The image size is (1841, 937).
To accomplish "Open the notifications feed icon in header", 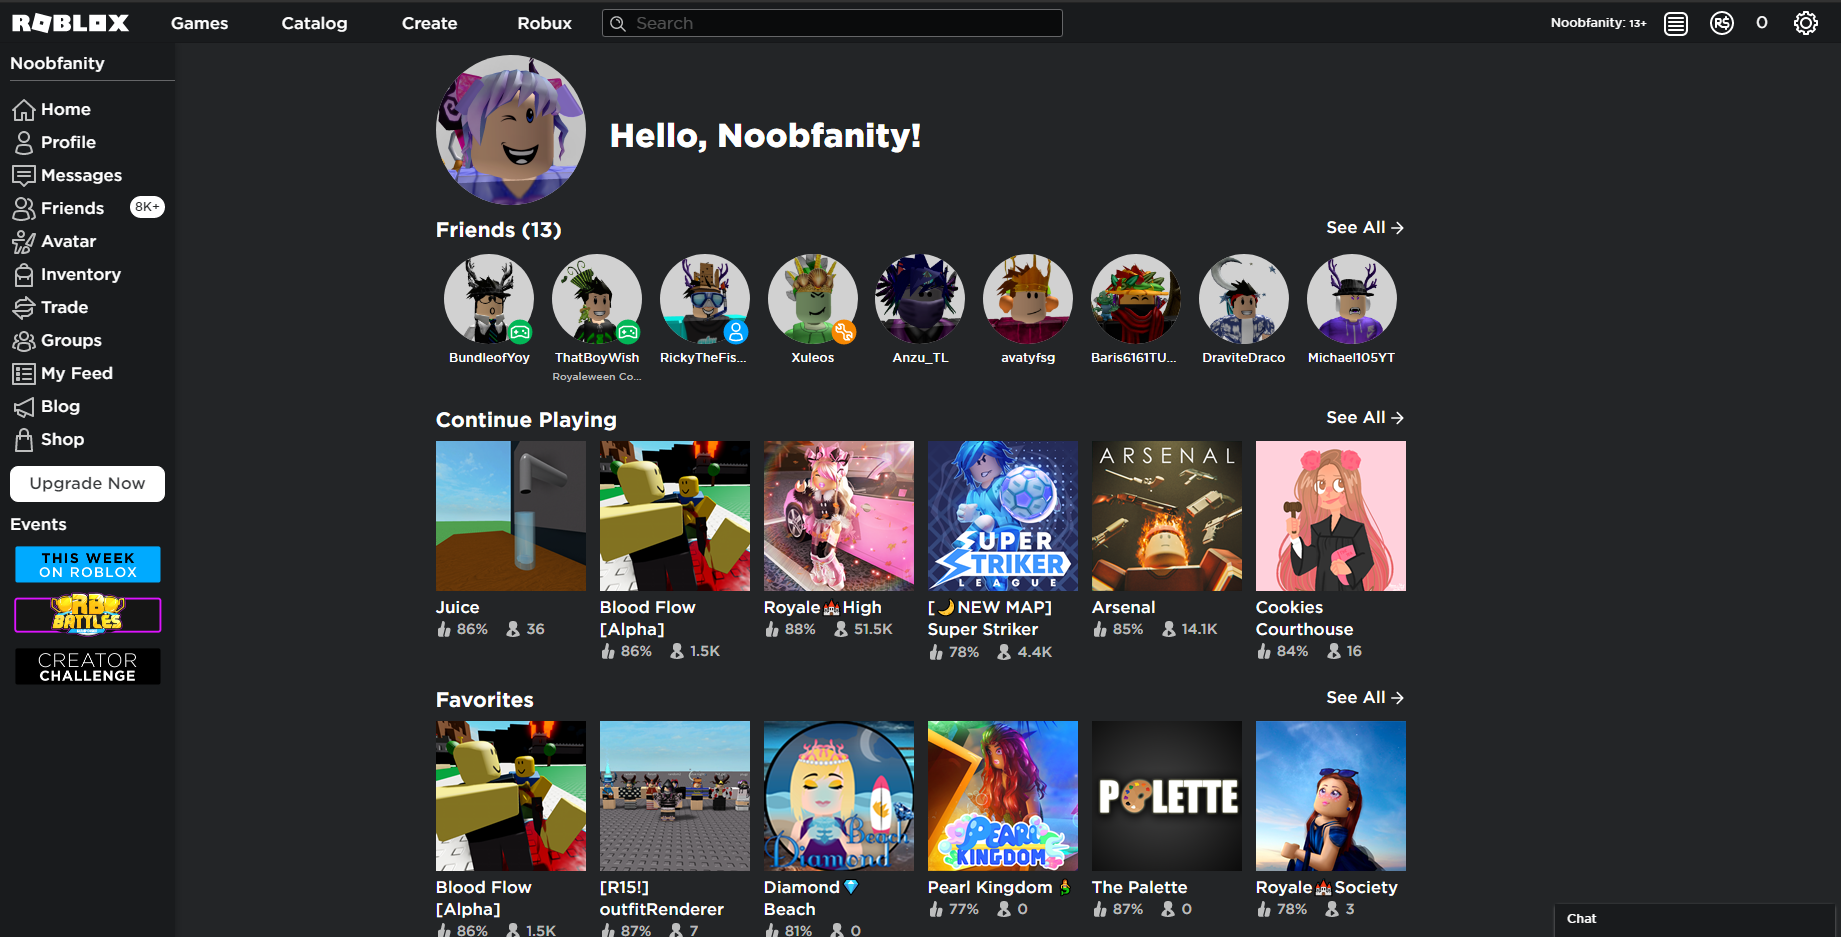I will [x=1675, y=23].
